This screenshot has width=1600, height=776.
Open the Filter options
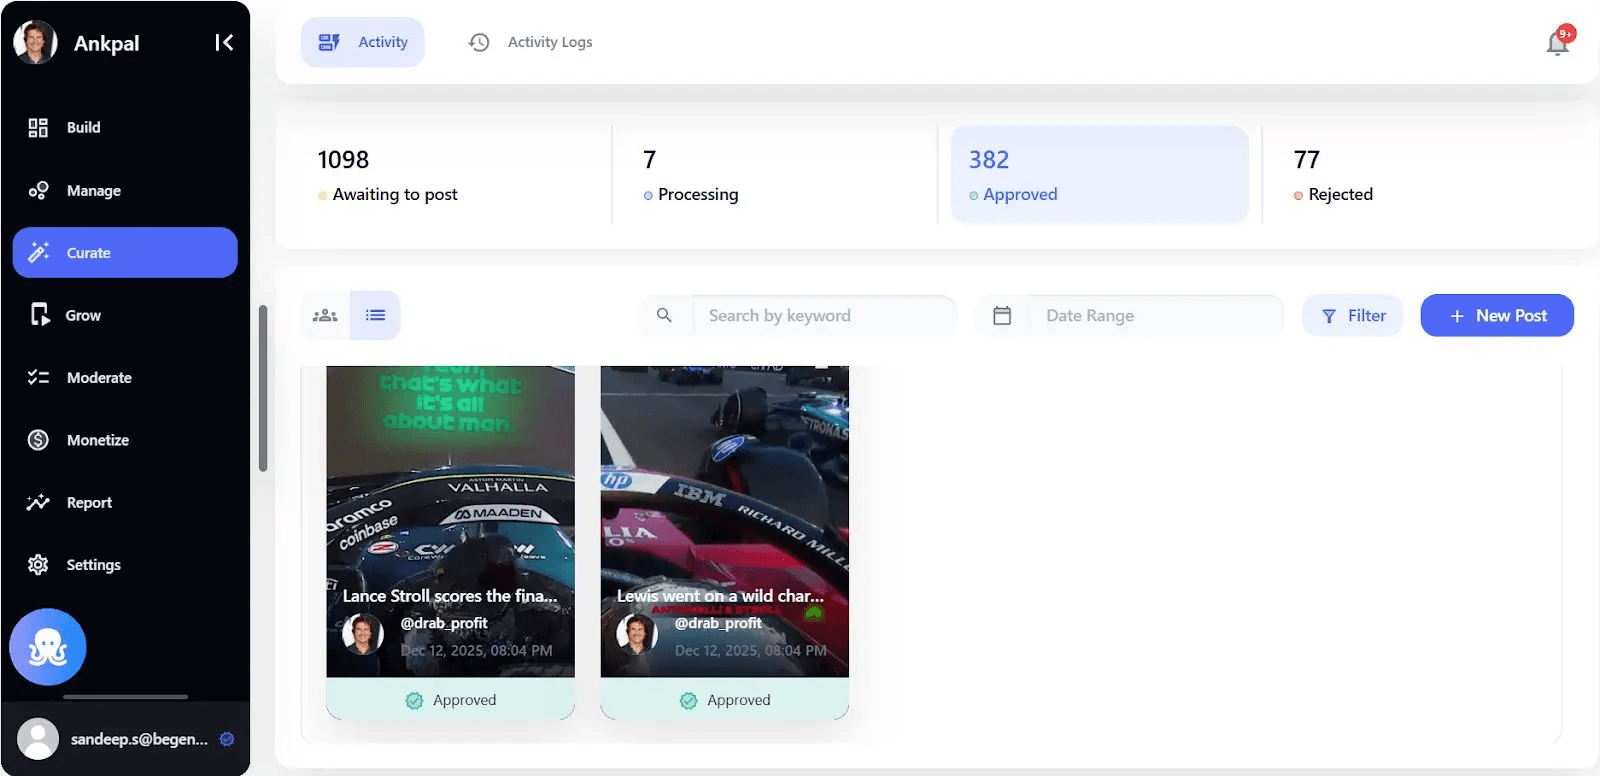(x=1353, y=316)
